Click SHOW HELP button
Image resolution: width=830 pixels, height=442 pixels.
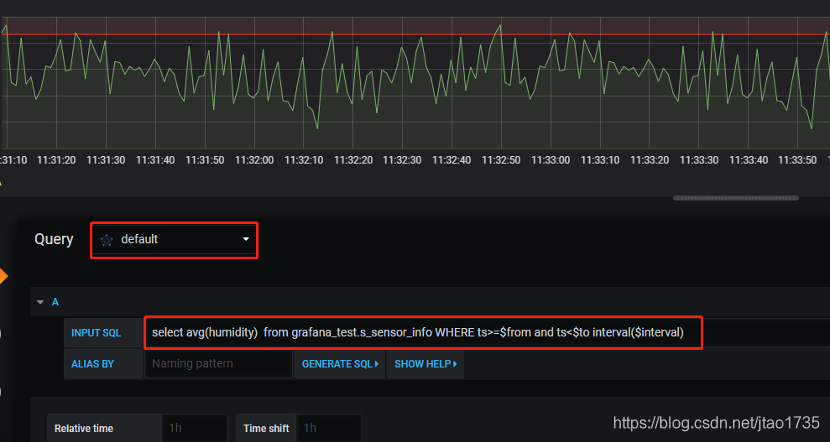[426, 364]
